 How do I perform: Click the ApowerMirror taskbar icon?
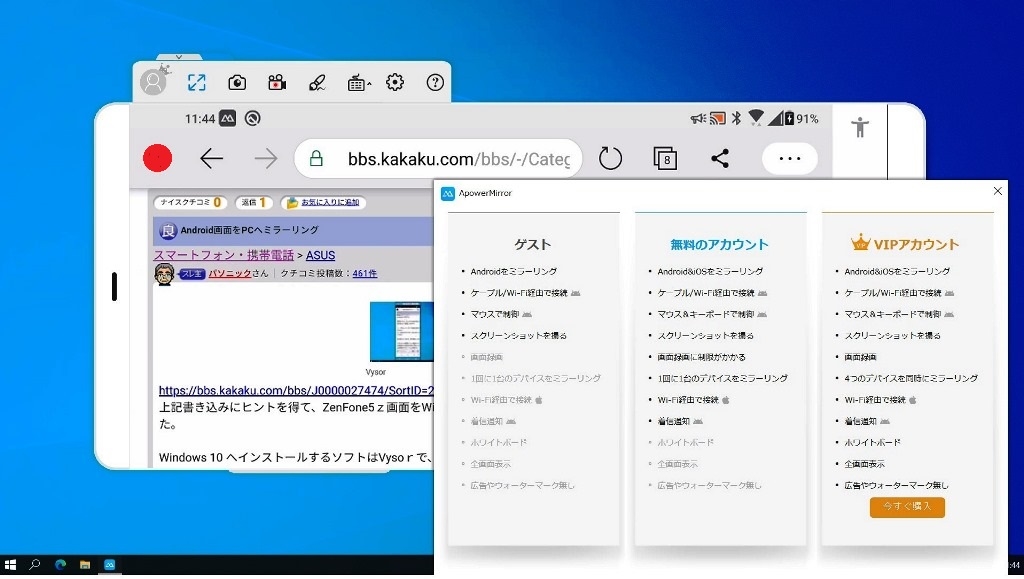110,565
